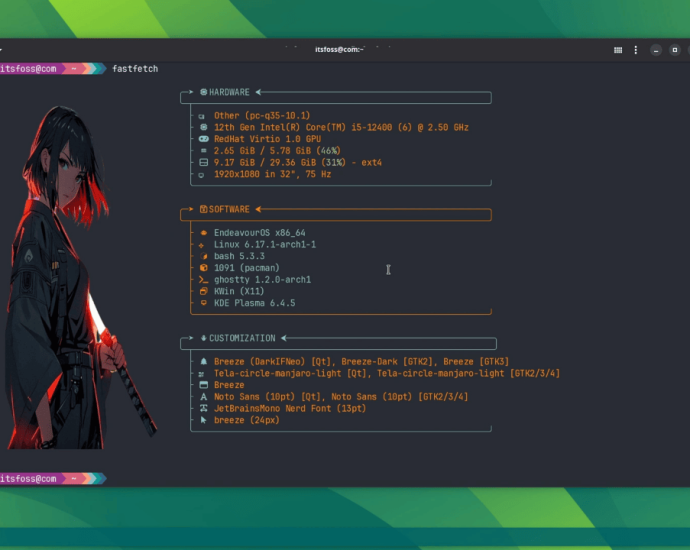Click the OS icon beside EndeavourOS

click(203, 233)
